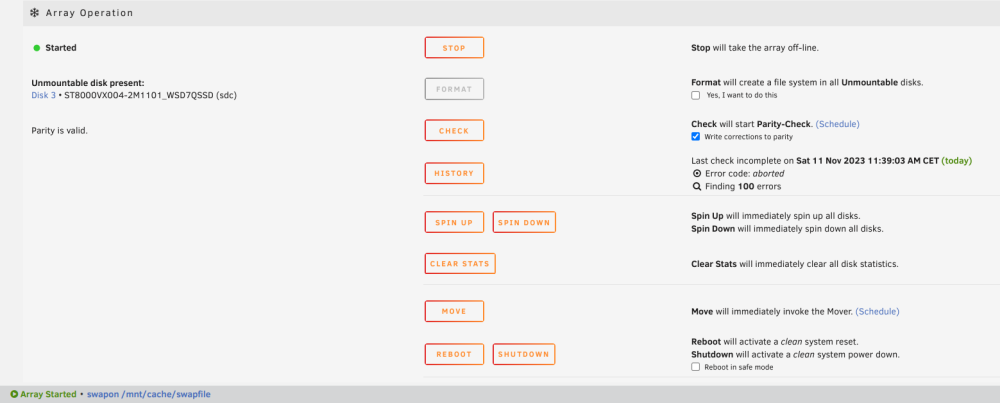Open the Disk 3 link
The width and height of the screenshot is (1000, 403).
pos(43,96)
